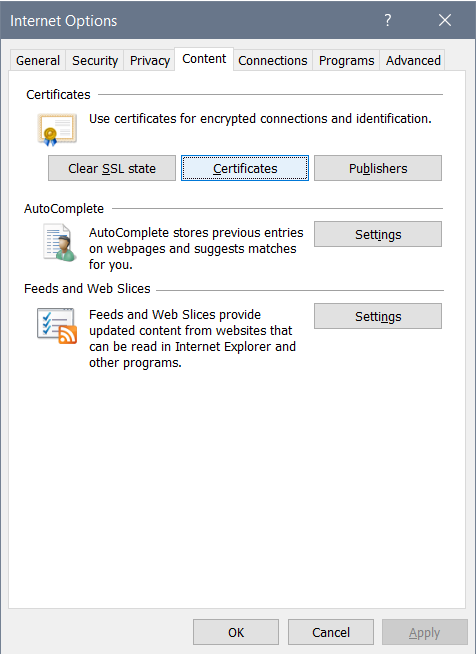Click the Apply button
476x654 pixels.
click(x=425, y=632)
